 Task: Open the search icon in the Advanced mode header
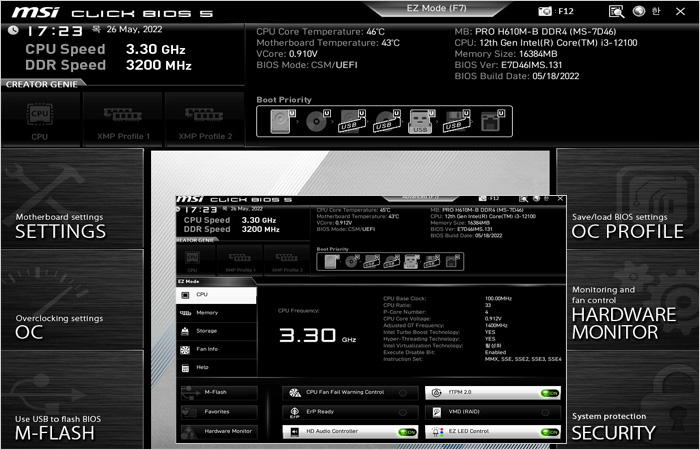616,11
